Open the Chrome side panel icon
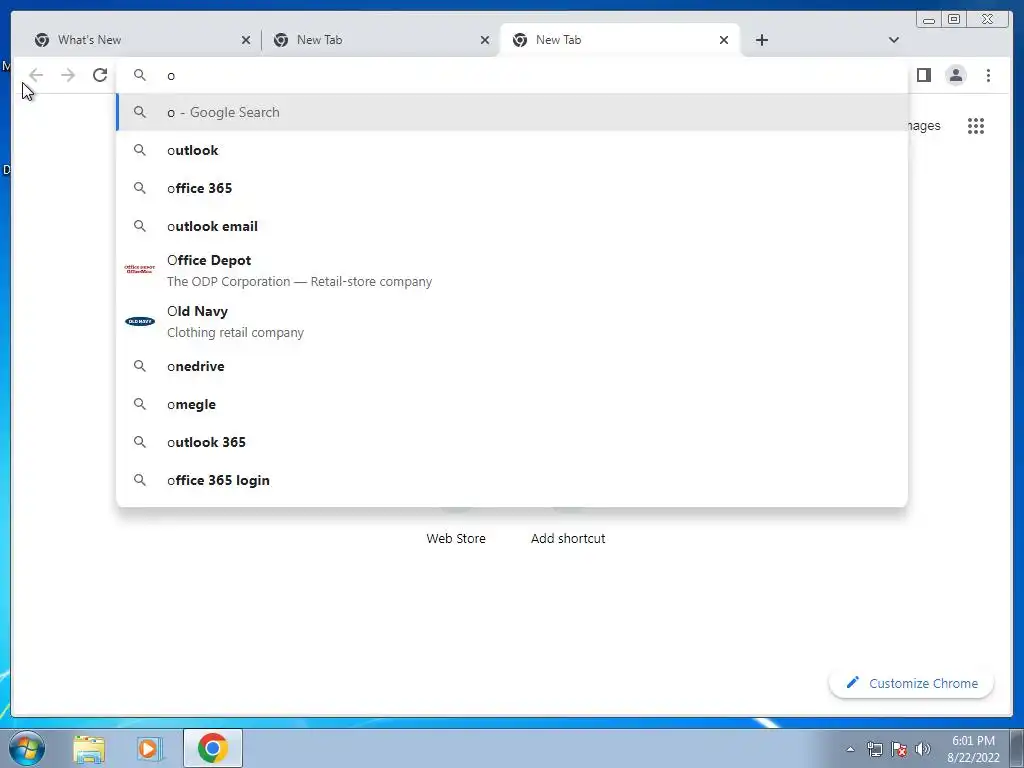This screenshot has height=768, width=1024. [x=923, y=75]
